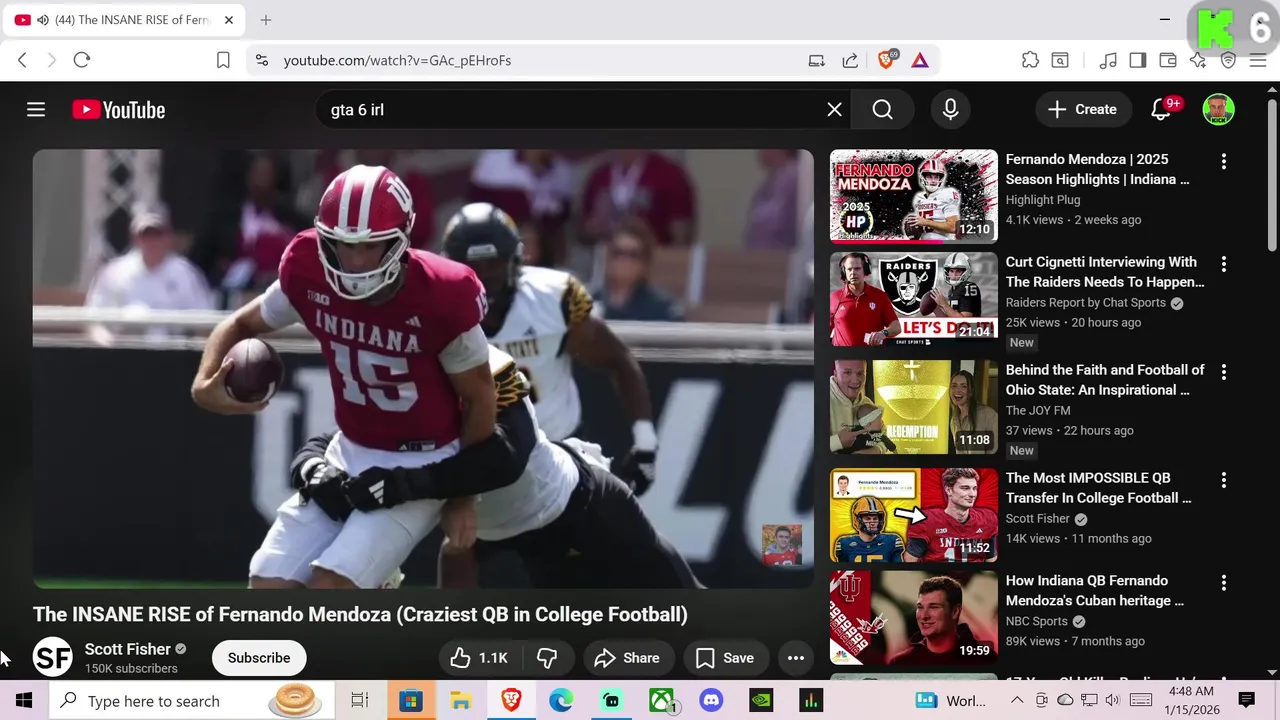Screen dimensions: 1280x720
Task: Select the YouTube browser tab
Action: [x=125, y=20]
